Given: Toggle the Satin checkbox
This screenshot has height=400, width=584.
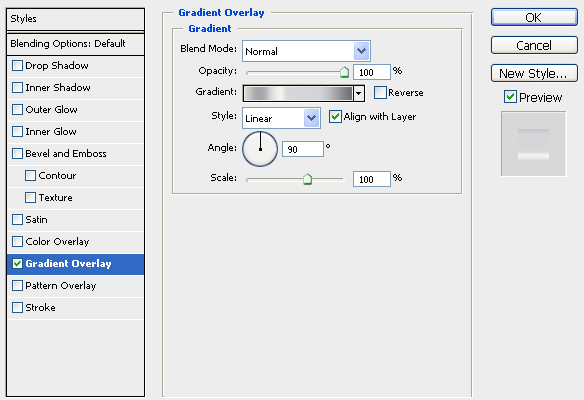Looking at the screenshot, I should pos(18,219).
